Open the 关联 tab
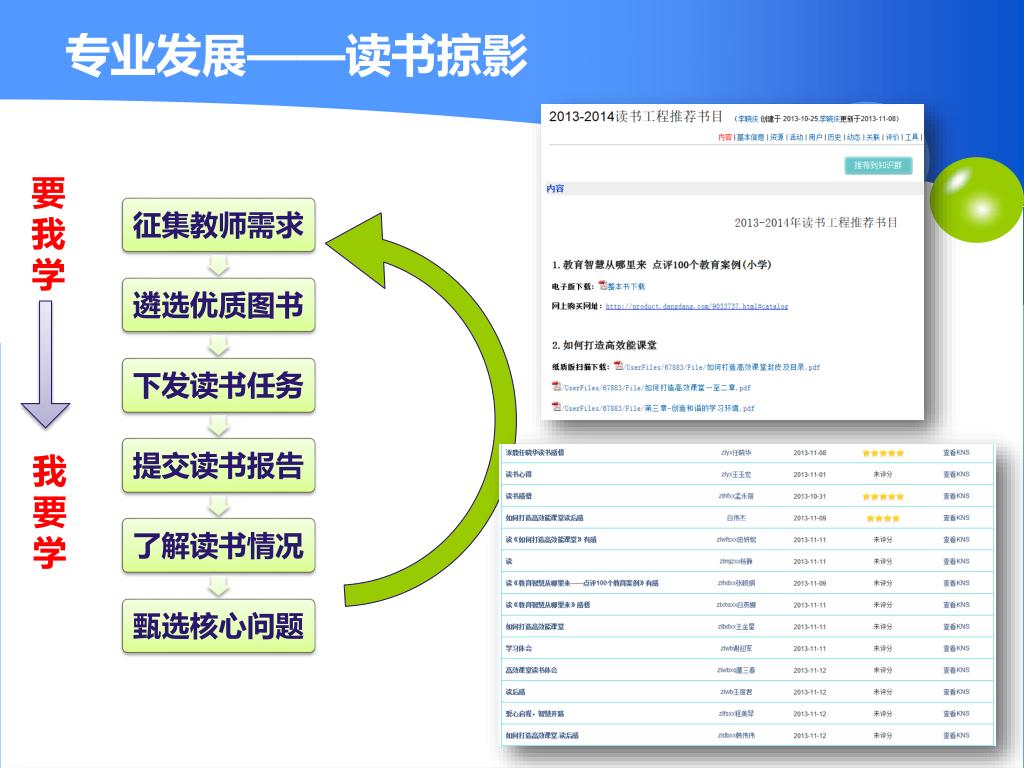This screenshot has height=768, width=1024. point(872,137)
